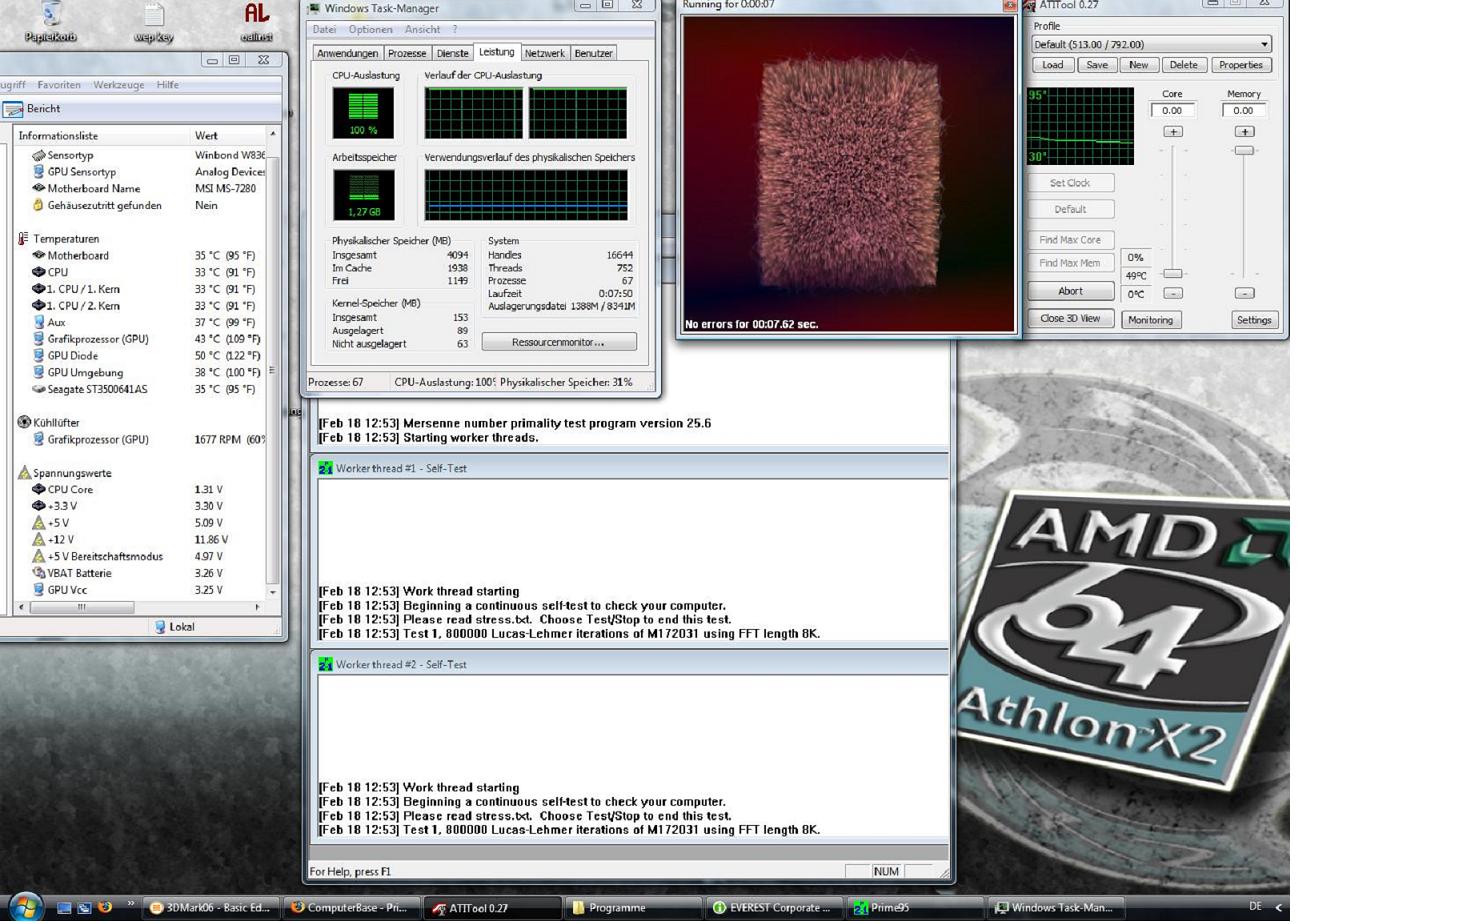Screen dimensions: 1479x924
Task: Open the Hilfe menu in EVEREST
Action: 167,85
